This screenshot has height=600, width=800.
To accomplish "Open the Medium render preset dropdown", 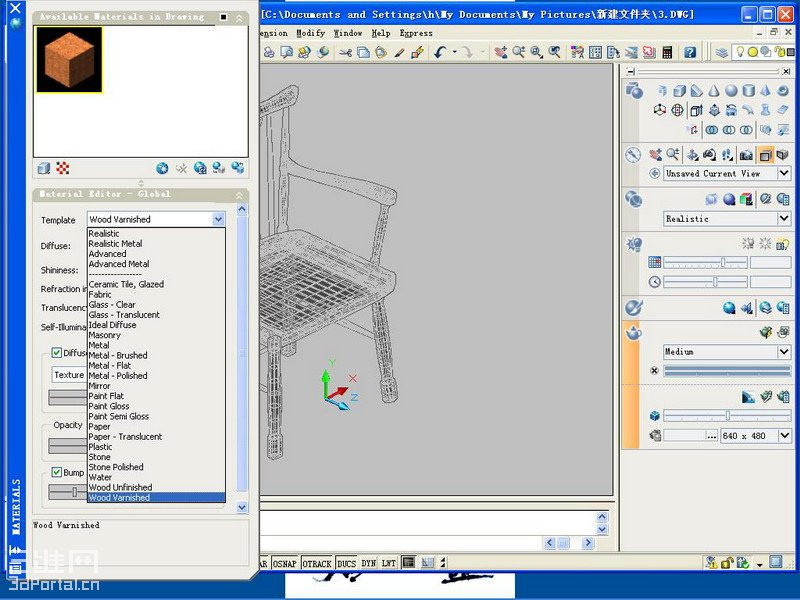I will click(784, 352).
